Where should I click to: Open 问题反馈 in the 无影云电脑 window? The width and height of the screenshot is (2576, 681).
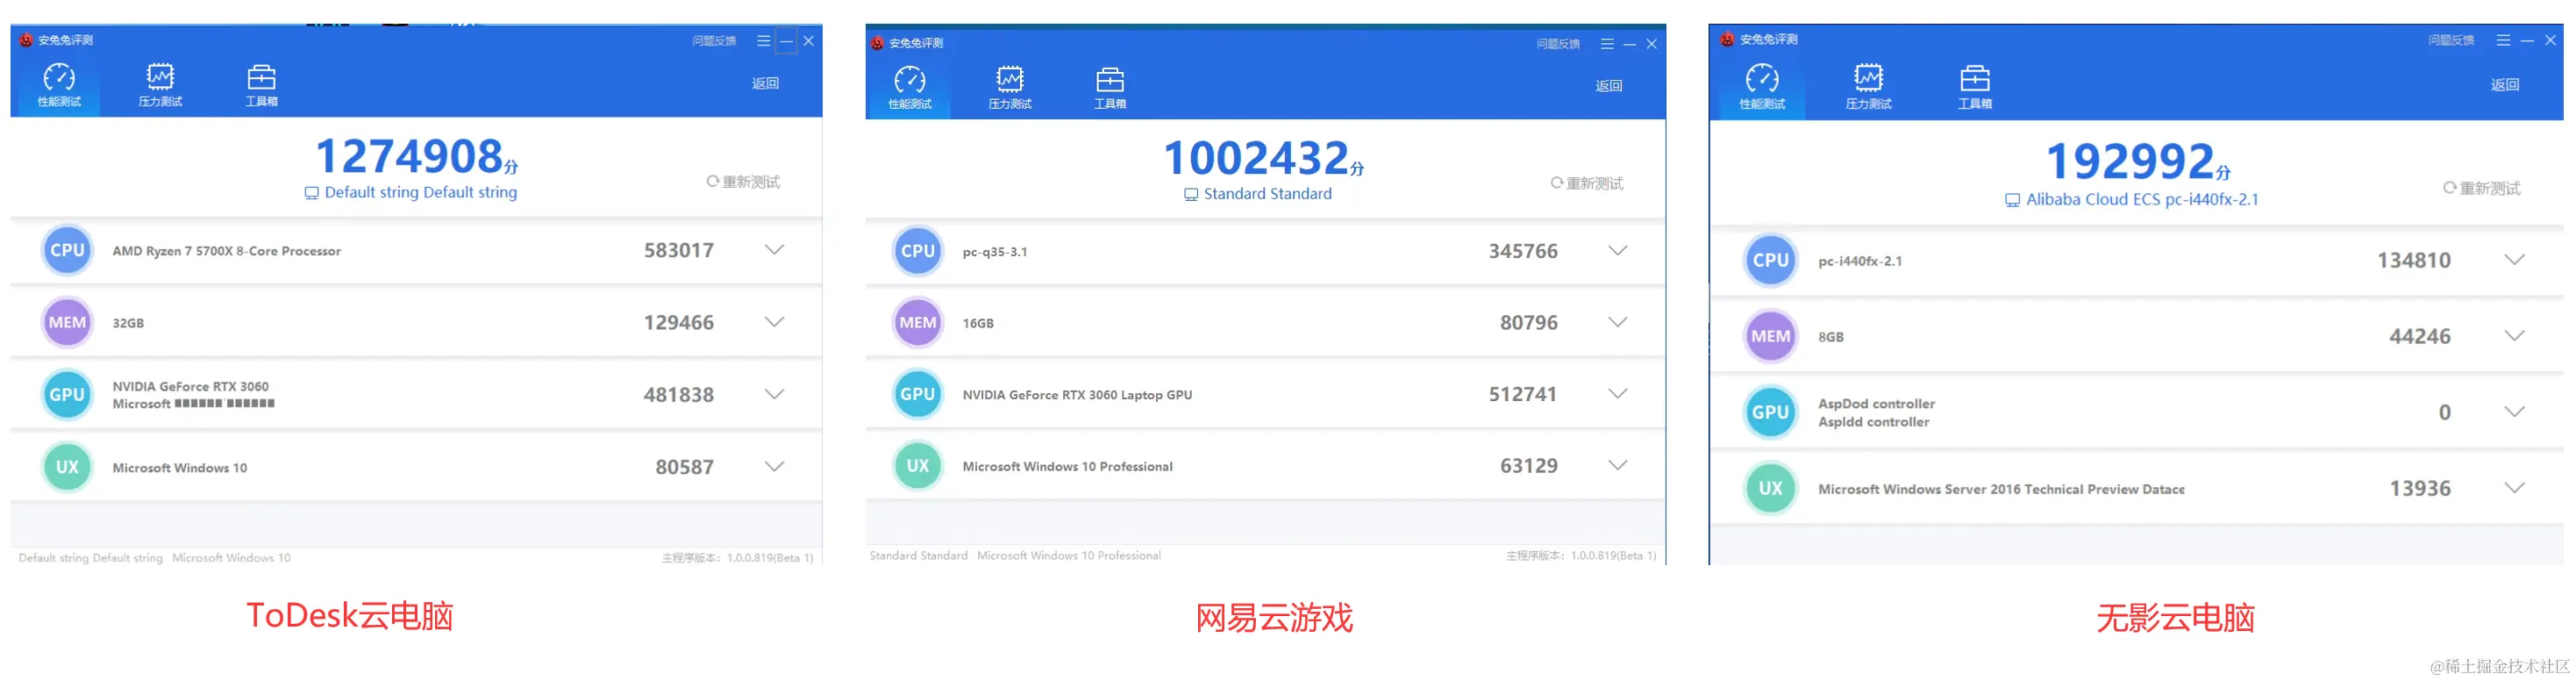(2451, 40)
